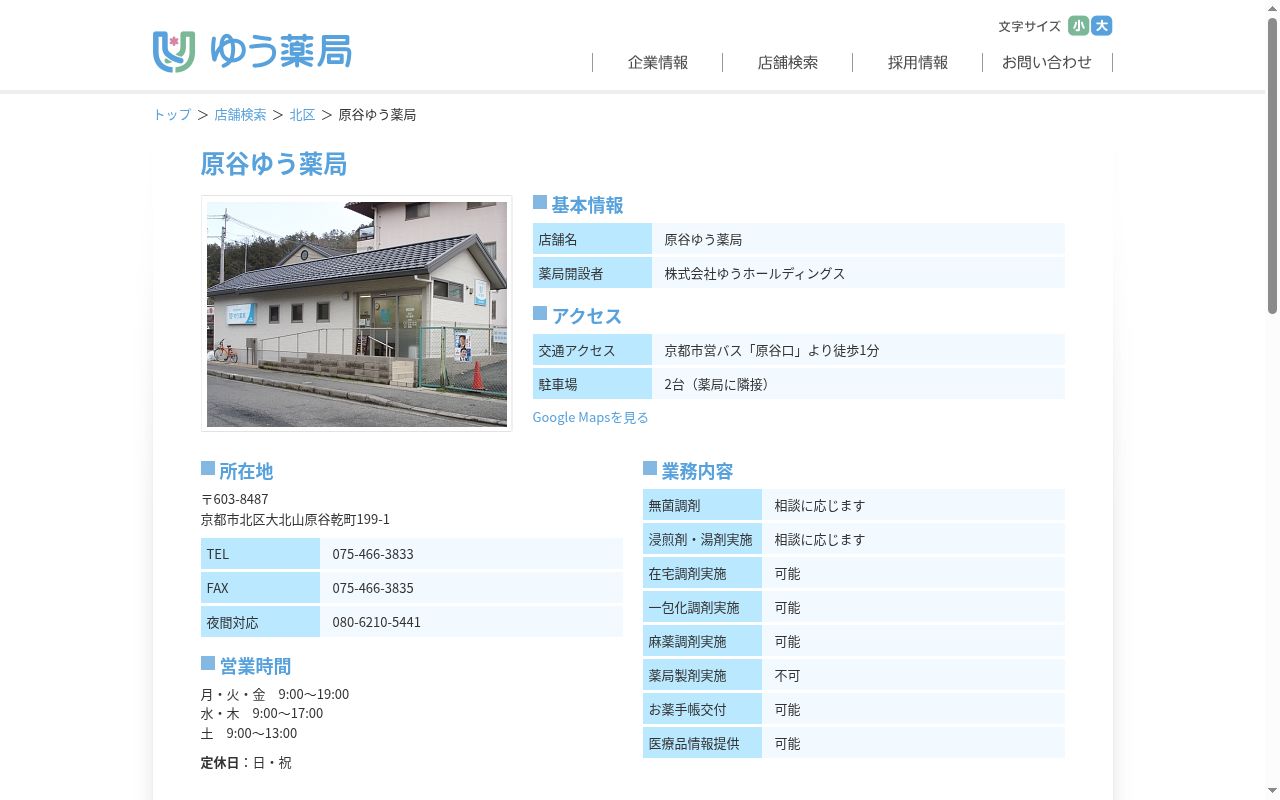
Task: Click the 2台（薬局に隣接） parking cell
Action: [x=859, y=384]
